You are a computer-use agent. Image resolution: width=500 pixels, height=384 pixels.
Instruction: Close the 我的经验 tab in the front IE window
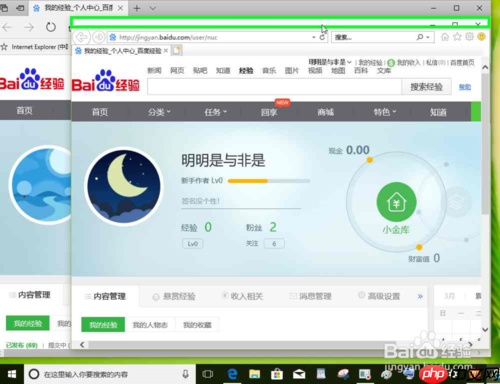point(166,51)
